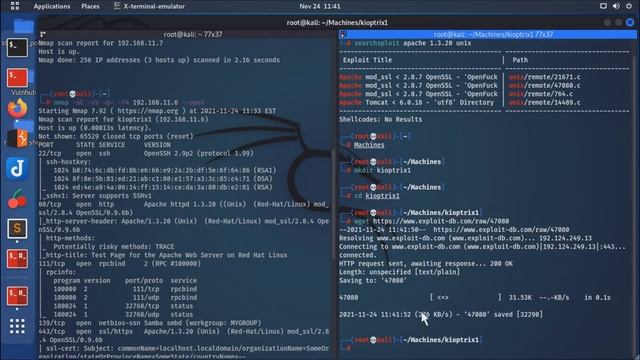Screen dimensions: 640x360
Task: Click the 22/tcp open ssh line
Action: click(146, 153)
